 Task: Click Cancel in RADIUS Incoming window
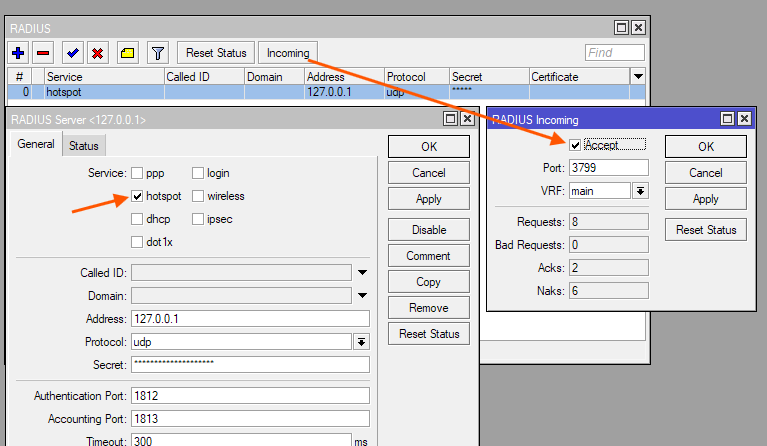point(706,173)
